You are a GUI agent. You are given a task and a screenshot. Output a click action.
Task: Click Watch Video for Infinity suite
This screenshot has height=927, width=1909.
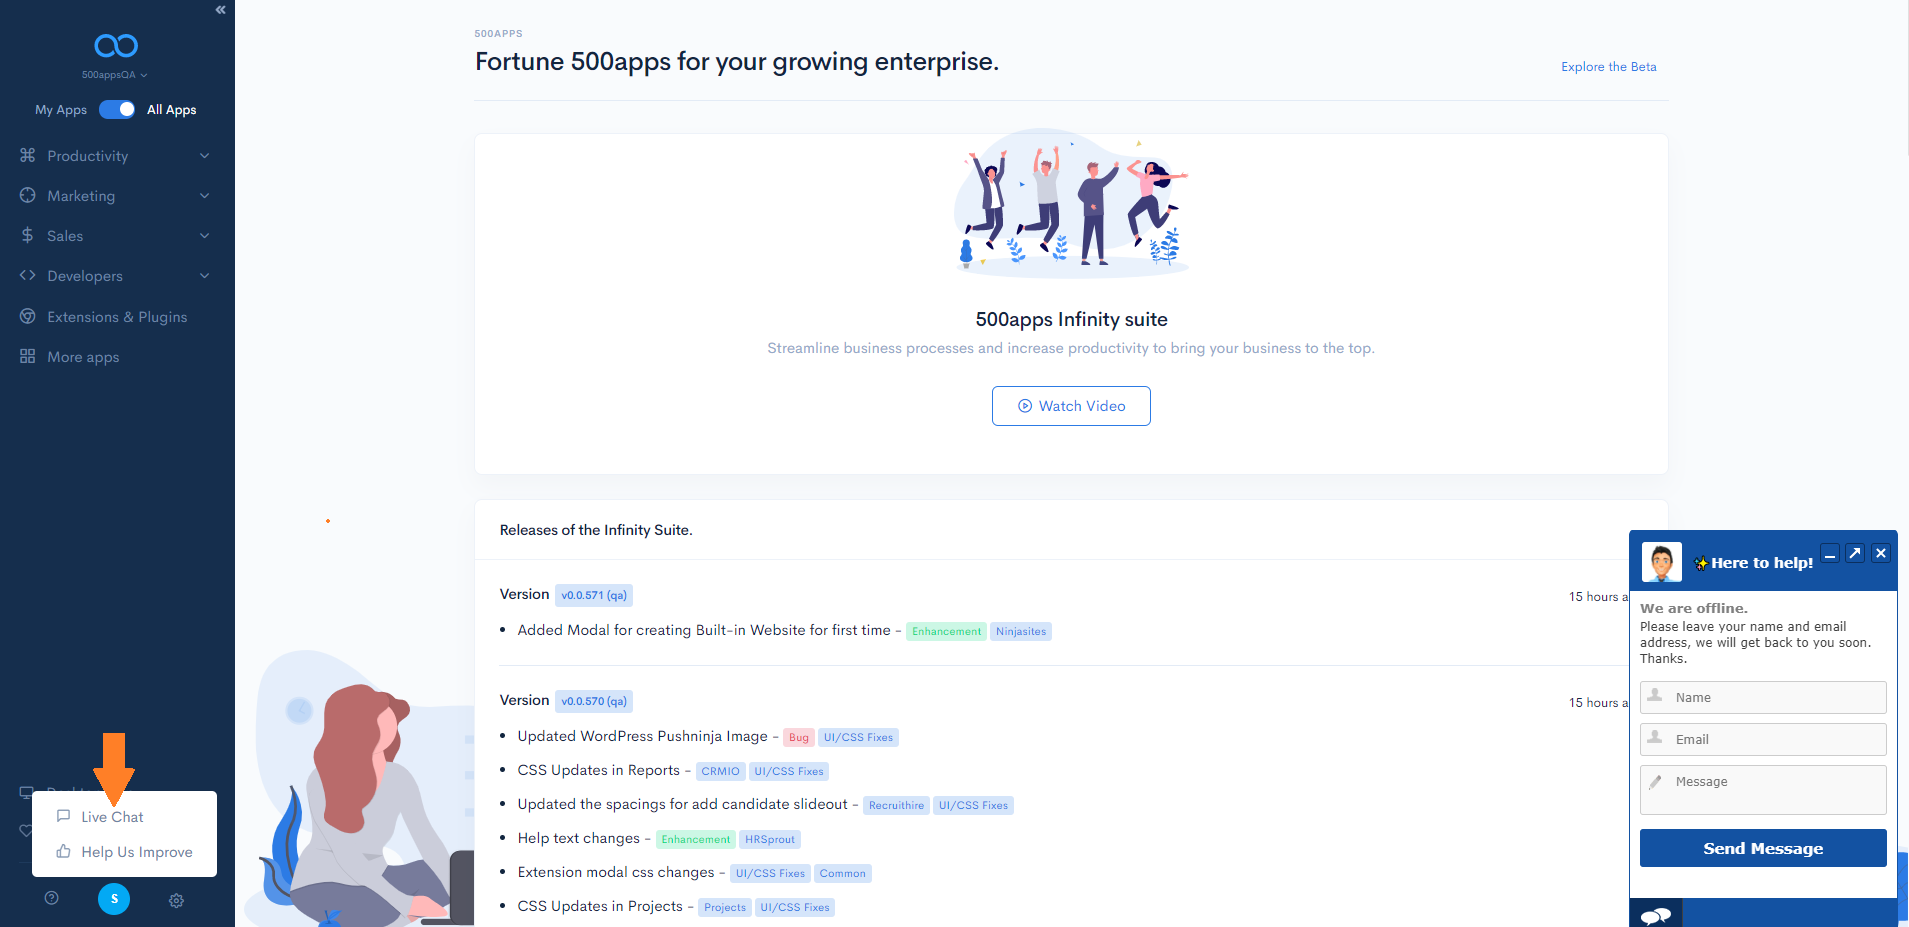[1070, 405]
